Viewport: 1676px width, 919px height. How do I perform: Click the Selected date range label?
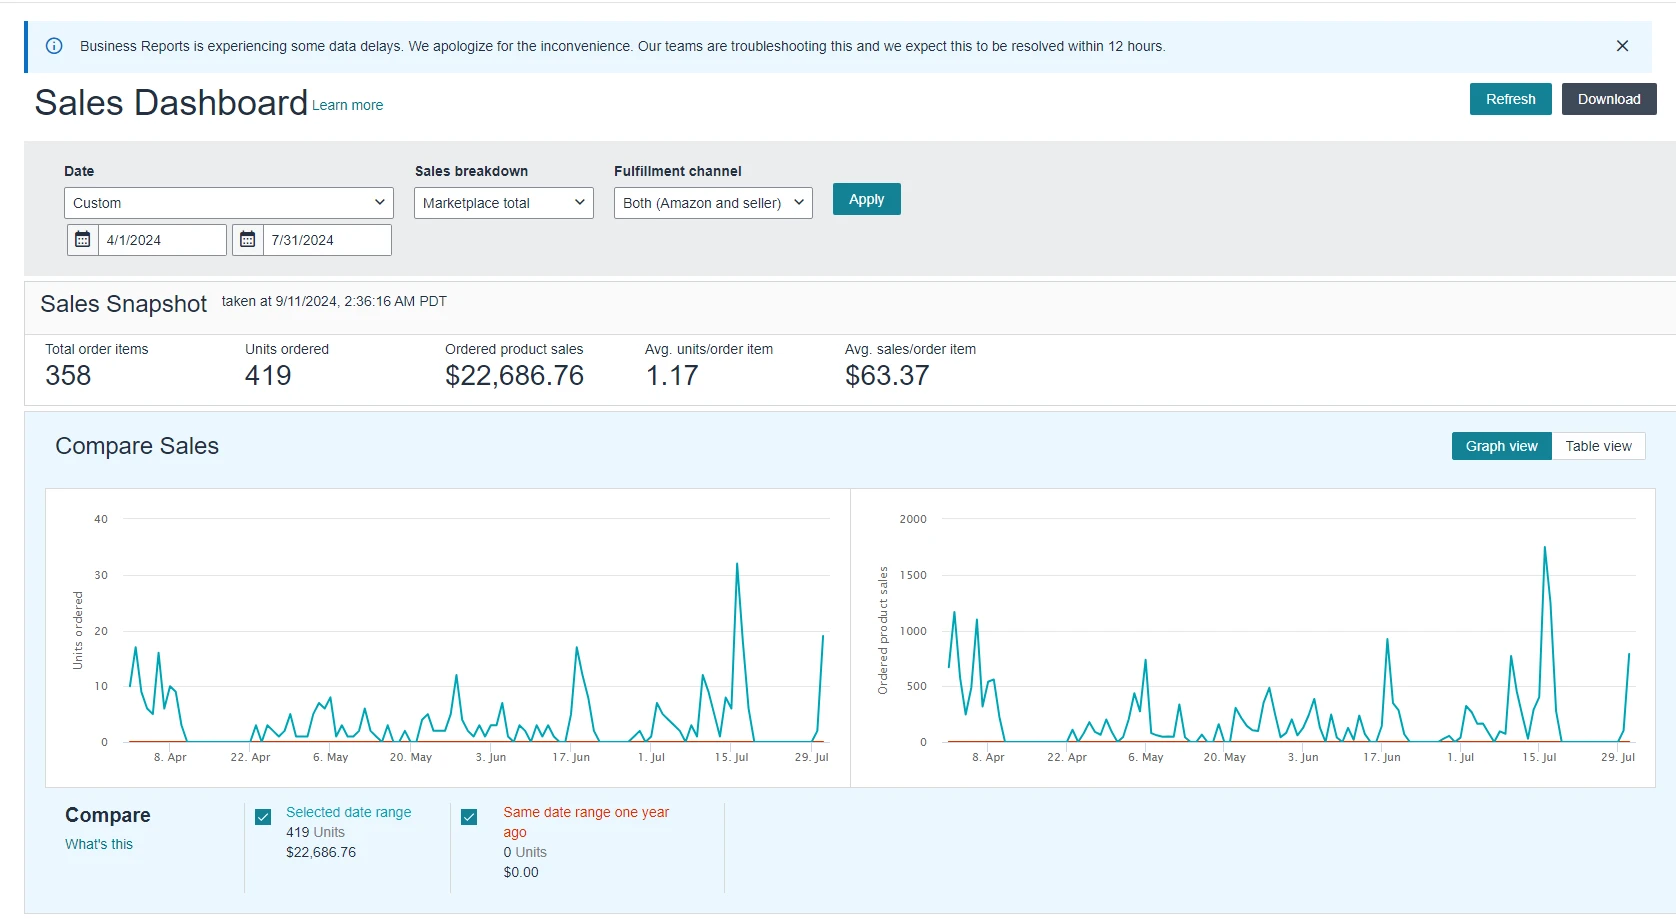click(348, 812)
